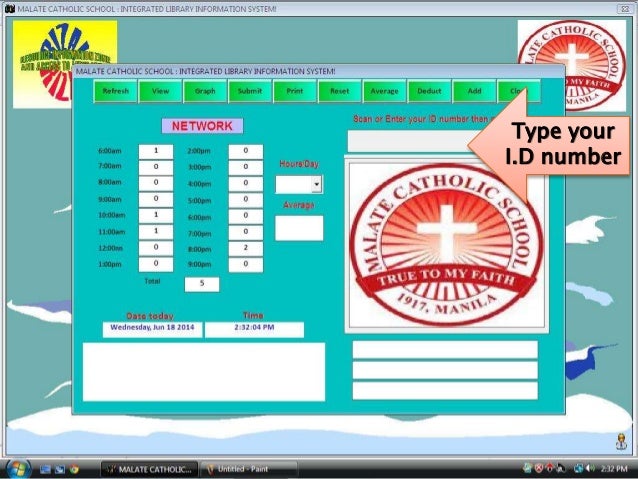
Task: Select the 8:00pm count field
Action: click(246, 249)
